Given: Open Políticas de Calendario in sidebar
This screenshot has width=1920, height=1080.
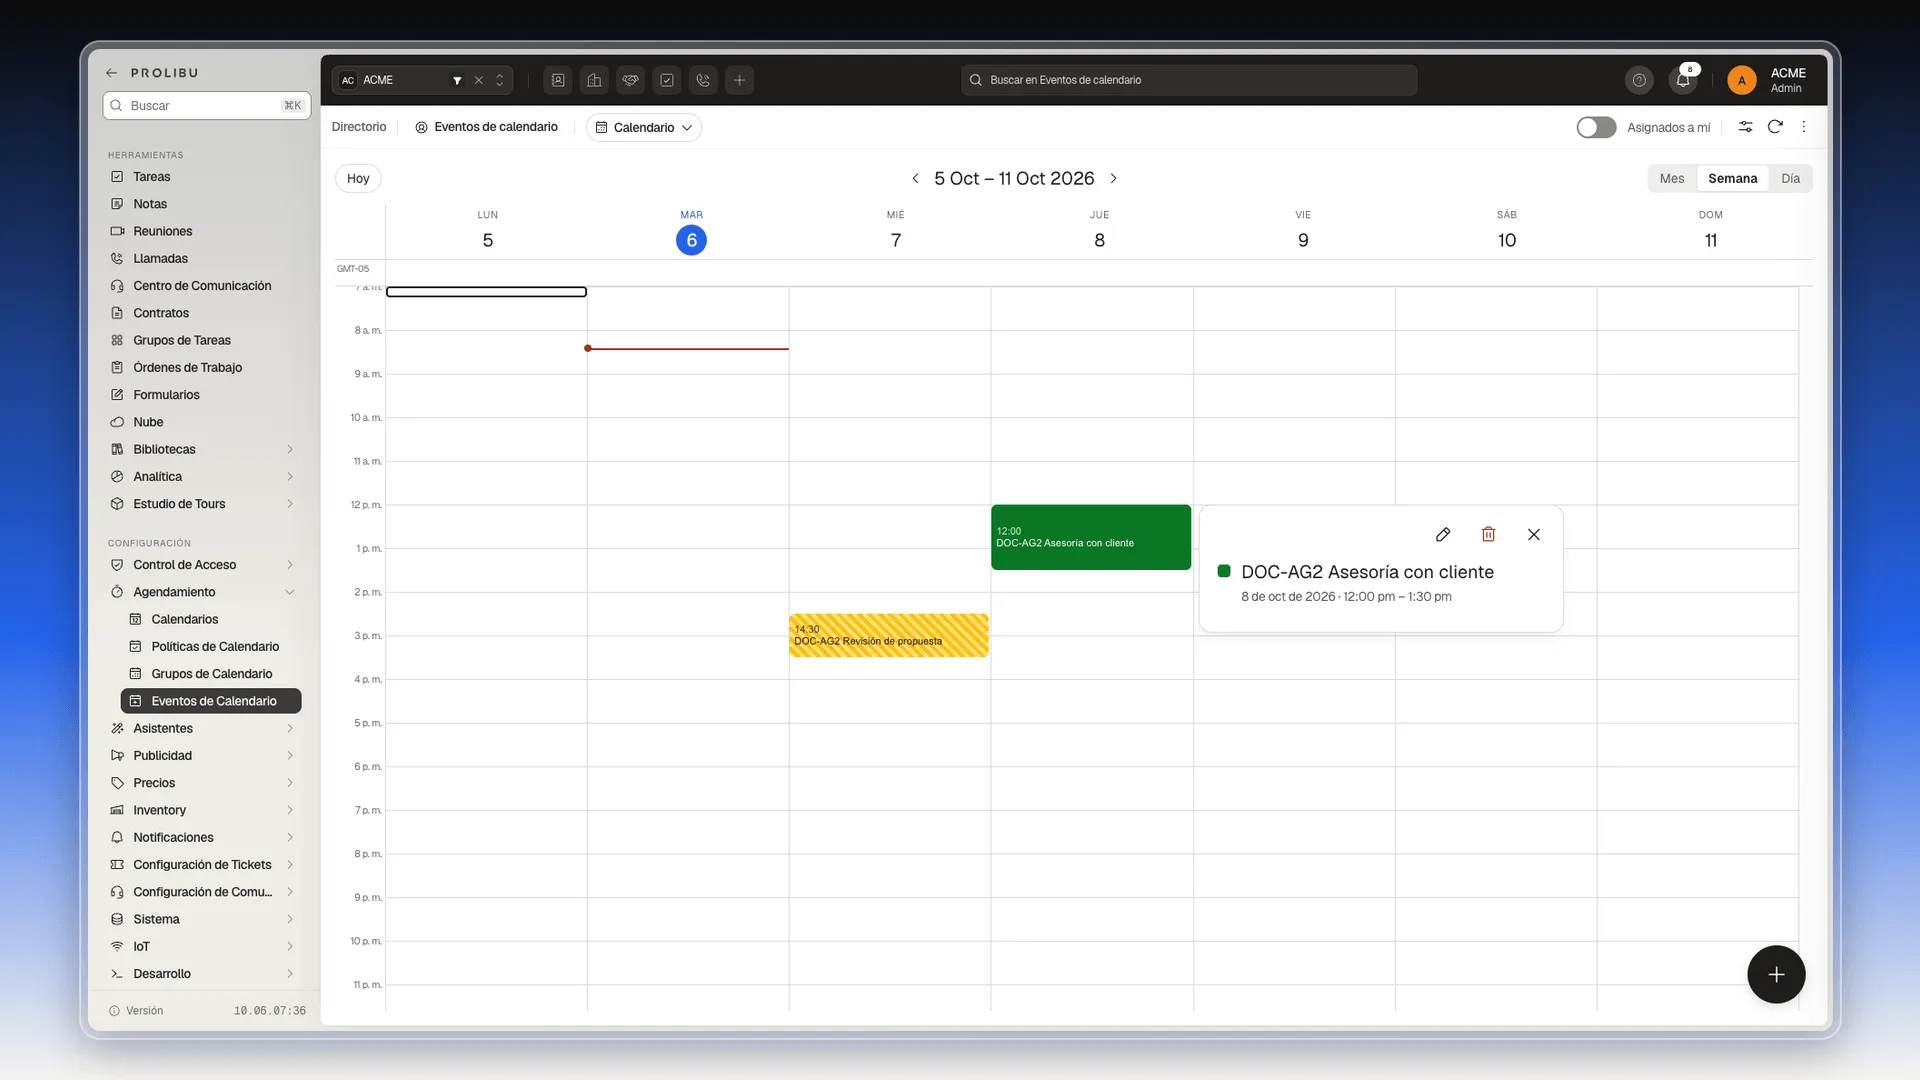Looking at the screenshot, I should (215, 646).
